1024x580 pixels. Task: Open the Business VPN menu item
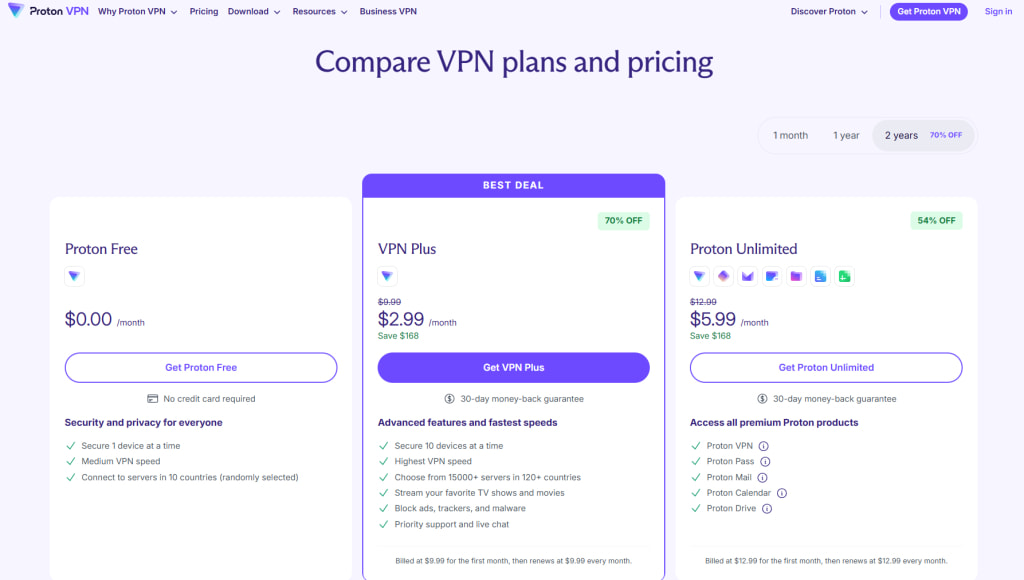click(388, 12)
